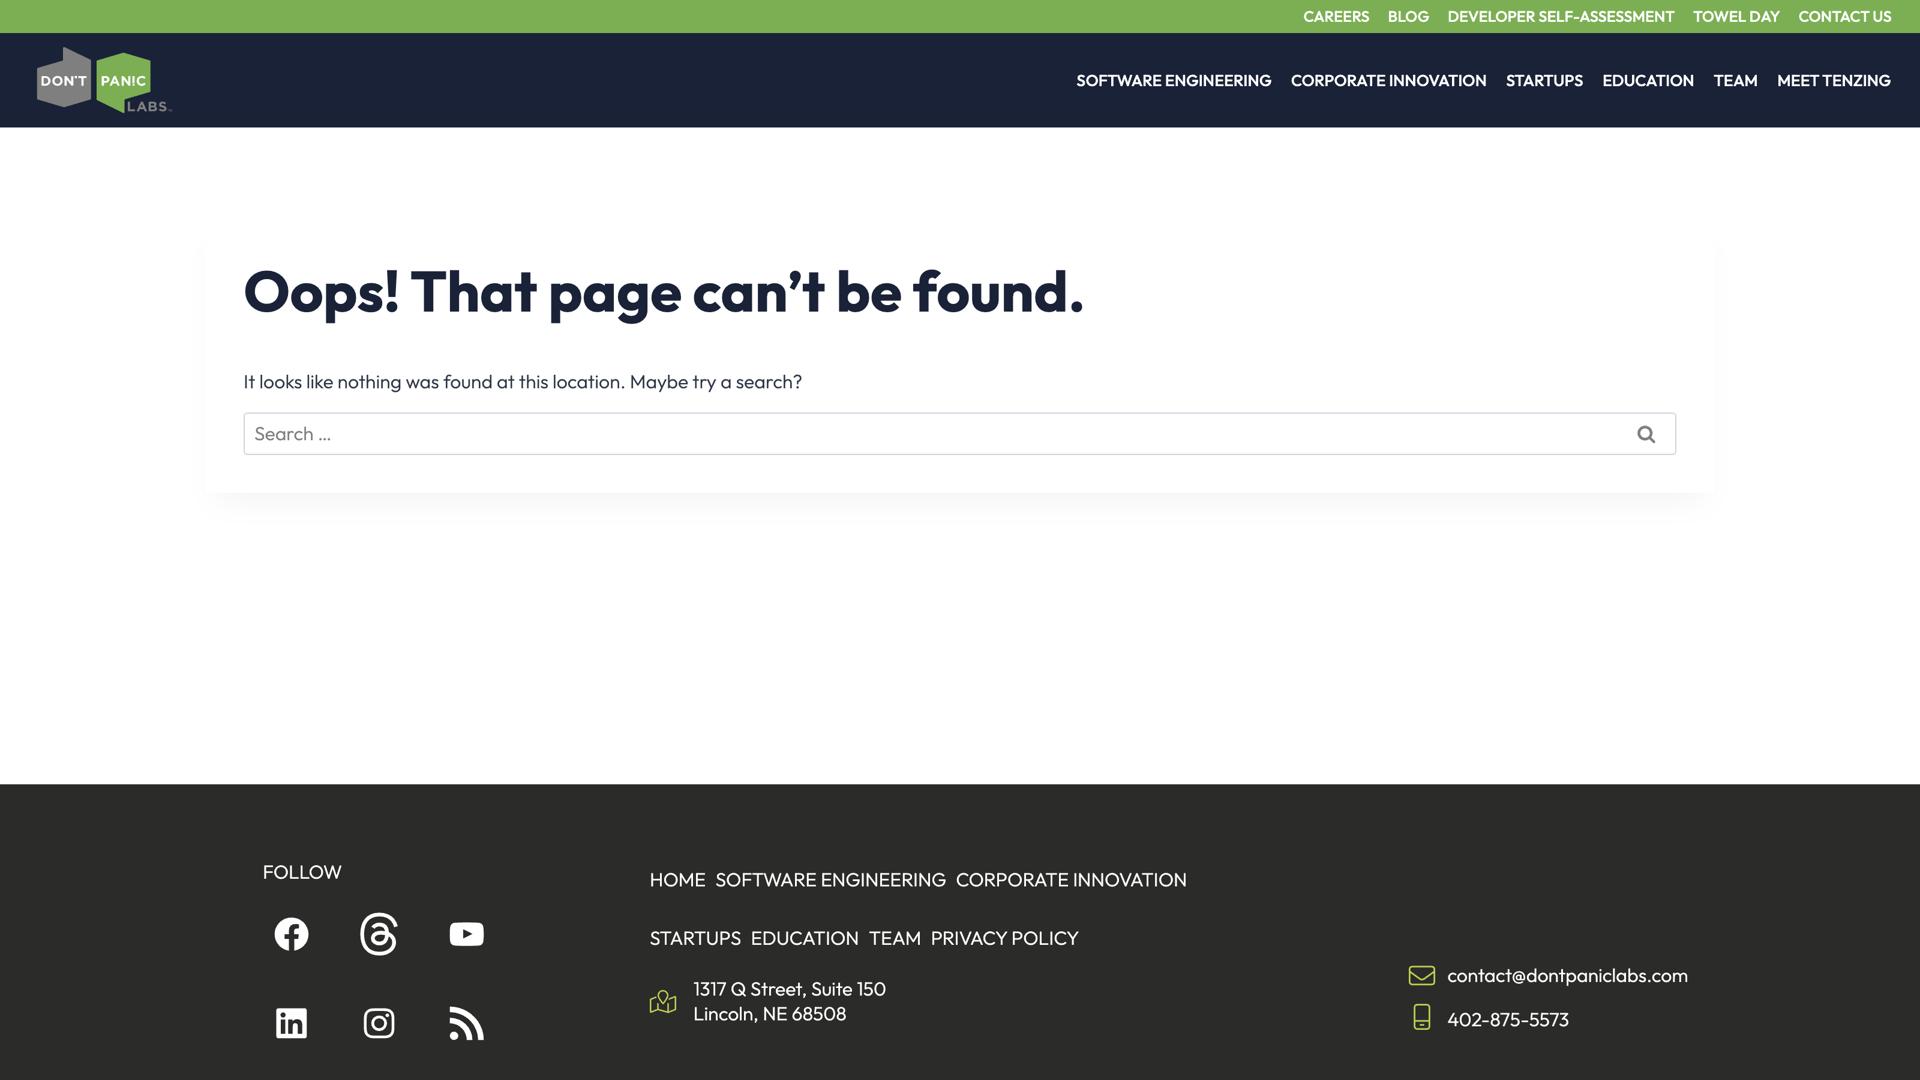Screen dimensions: 1920x1080
Task: Open the Threads social icon
Action: pos(379,934)
